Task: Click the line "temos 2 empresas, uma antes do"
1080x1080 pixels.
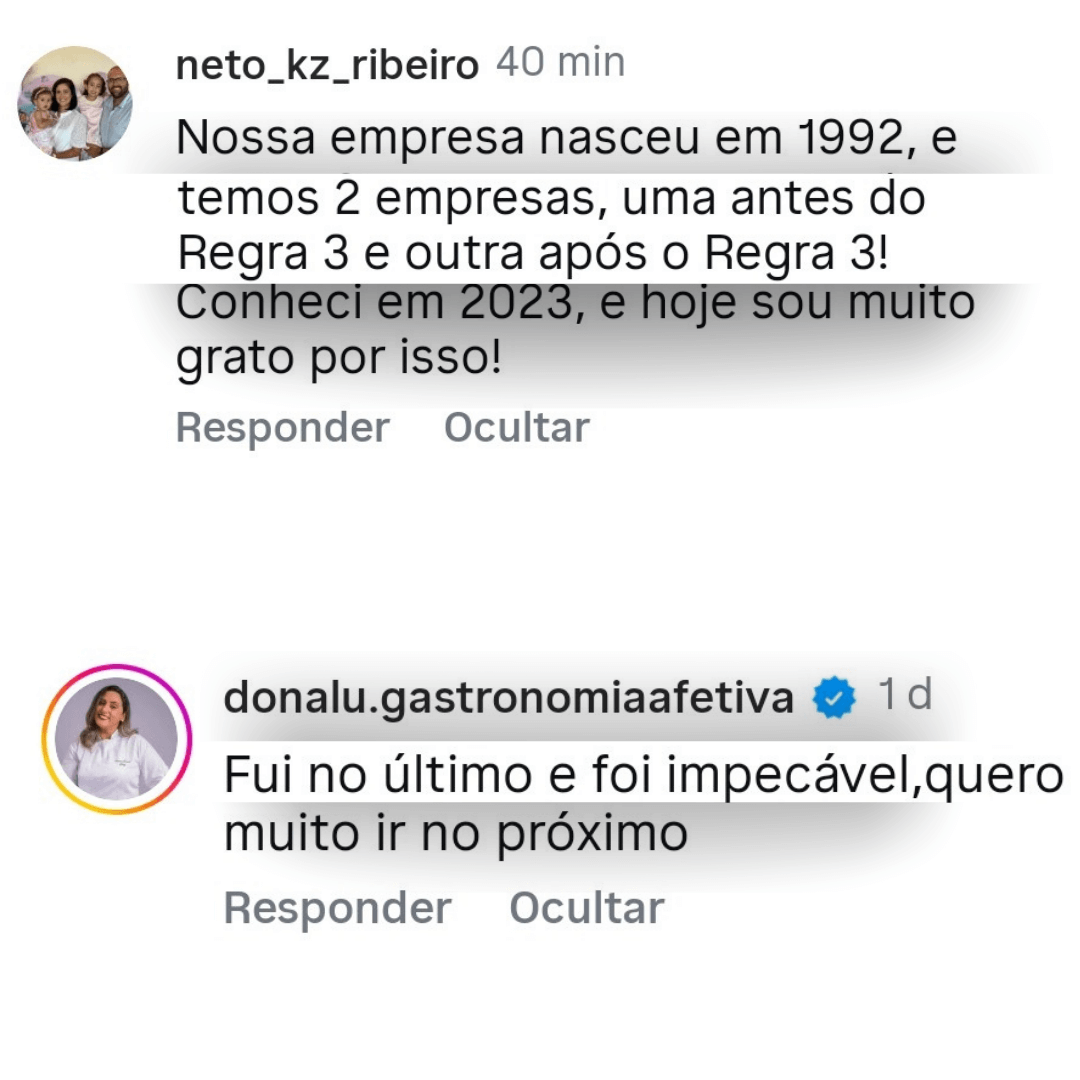Action: (x=551, y=198)
